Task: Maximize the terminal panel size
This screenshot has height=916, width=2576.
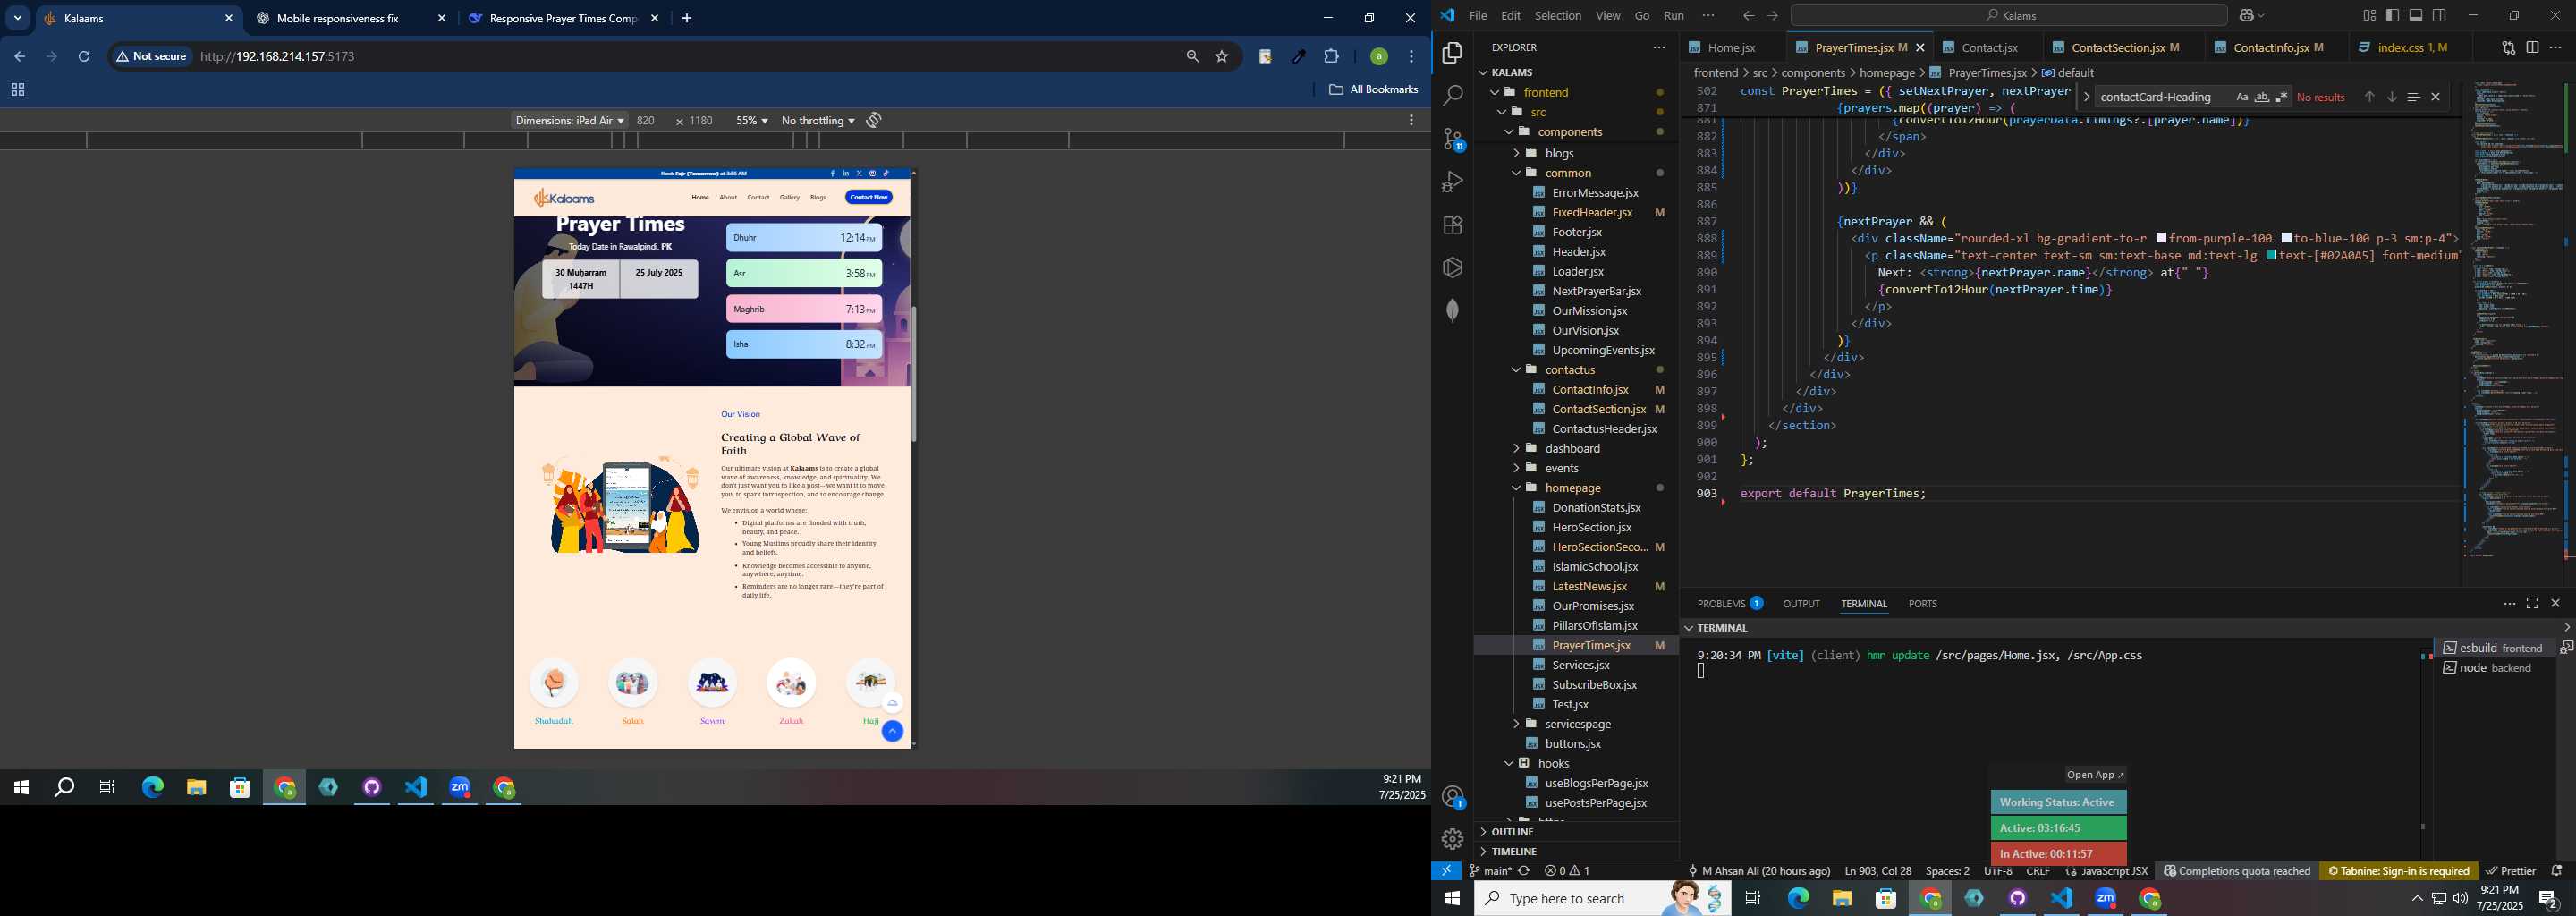Action: click(2532, 603)
